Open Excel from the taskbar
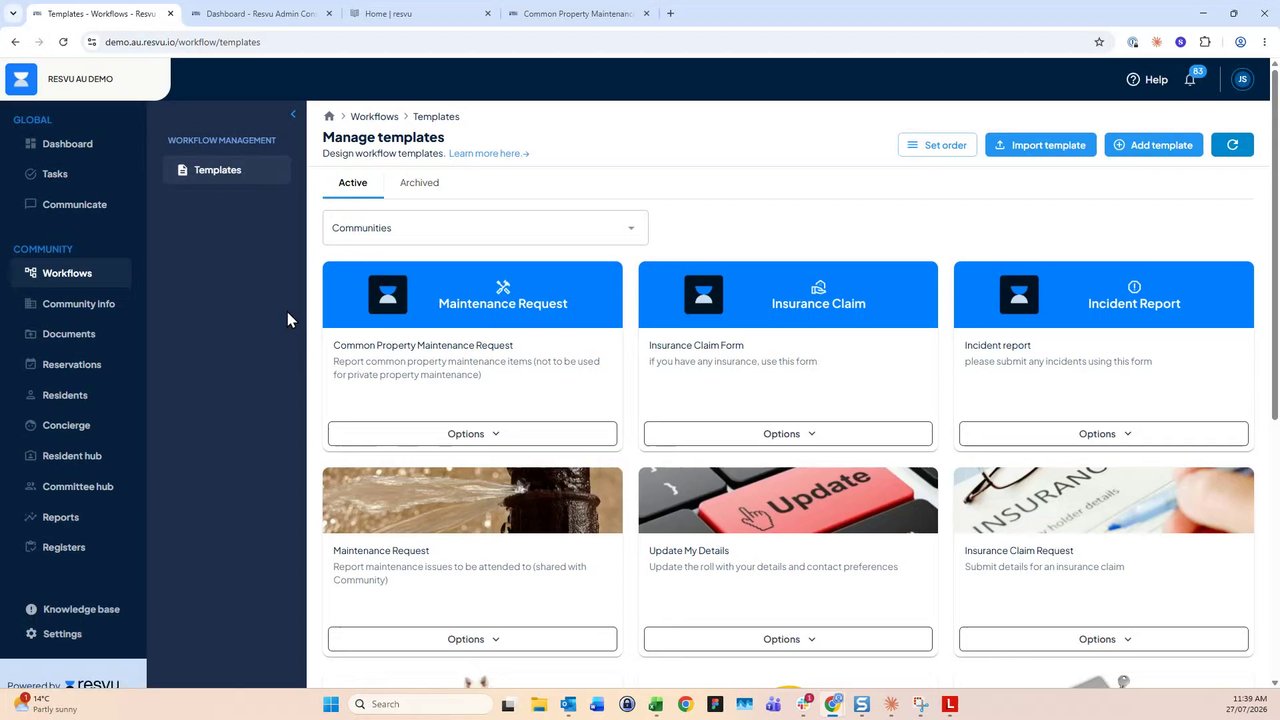This screenshot has height=720, width=1280. 656,704
